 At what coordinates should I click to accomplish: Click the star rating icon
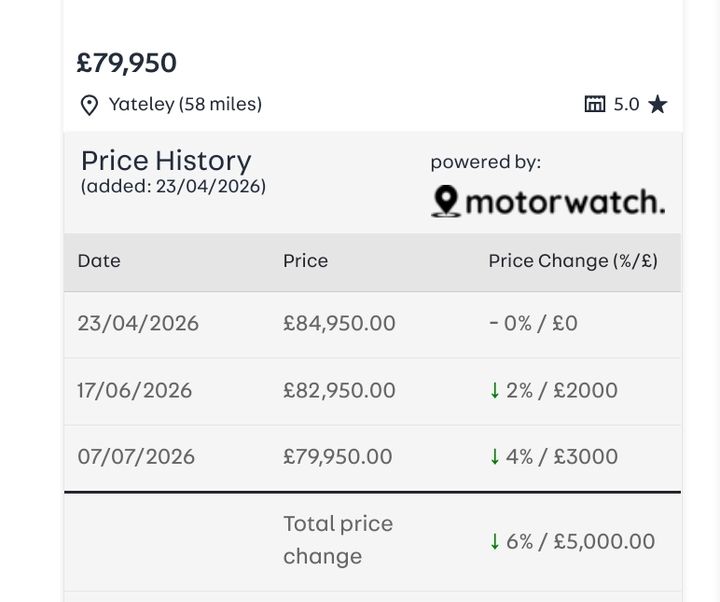tap(658, 104)
